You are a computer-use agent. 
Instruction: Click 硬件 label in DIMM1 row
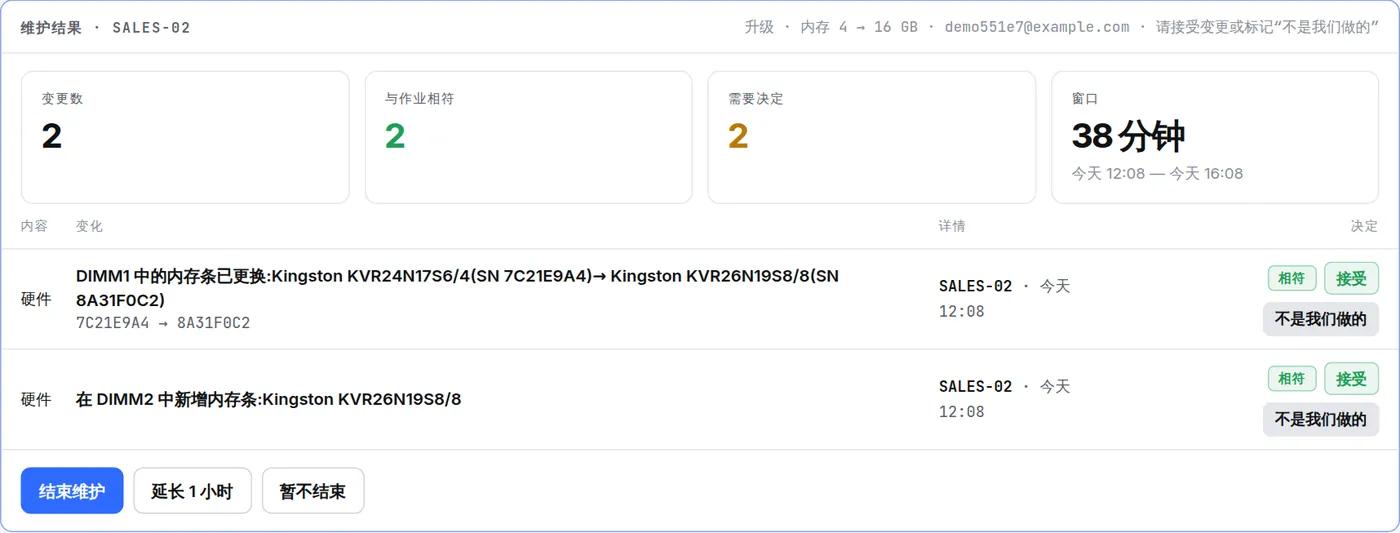pos(36,299)
